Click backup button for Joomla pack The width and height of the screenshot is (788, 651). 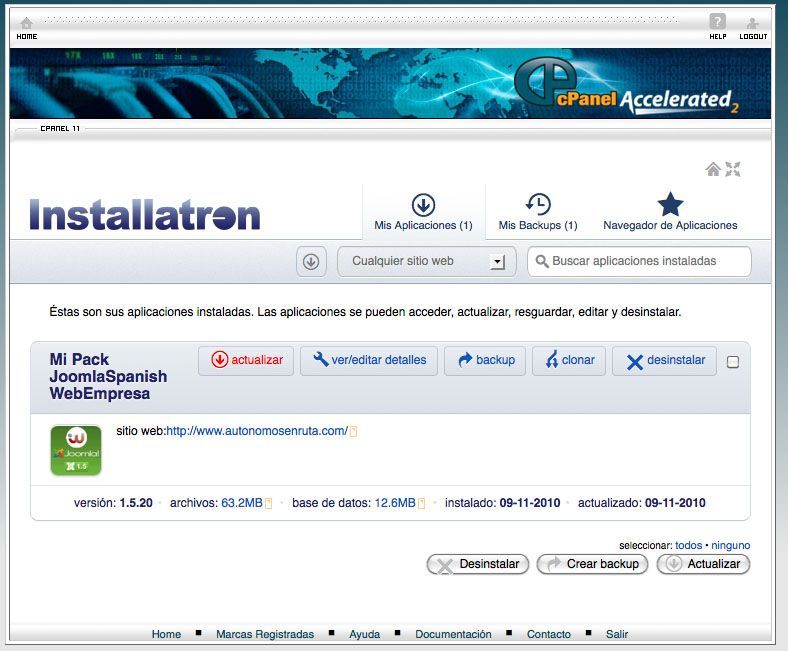pyautogui.click(x=485, y=360)
